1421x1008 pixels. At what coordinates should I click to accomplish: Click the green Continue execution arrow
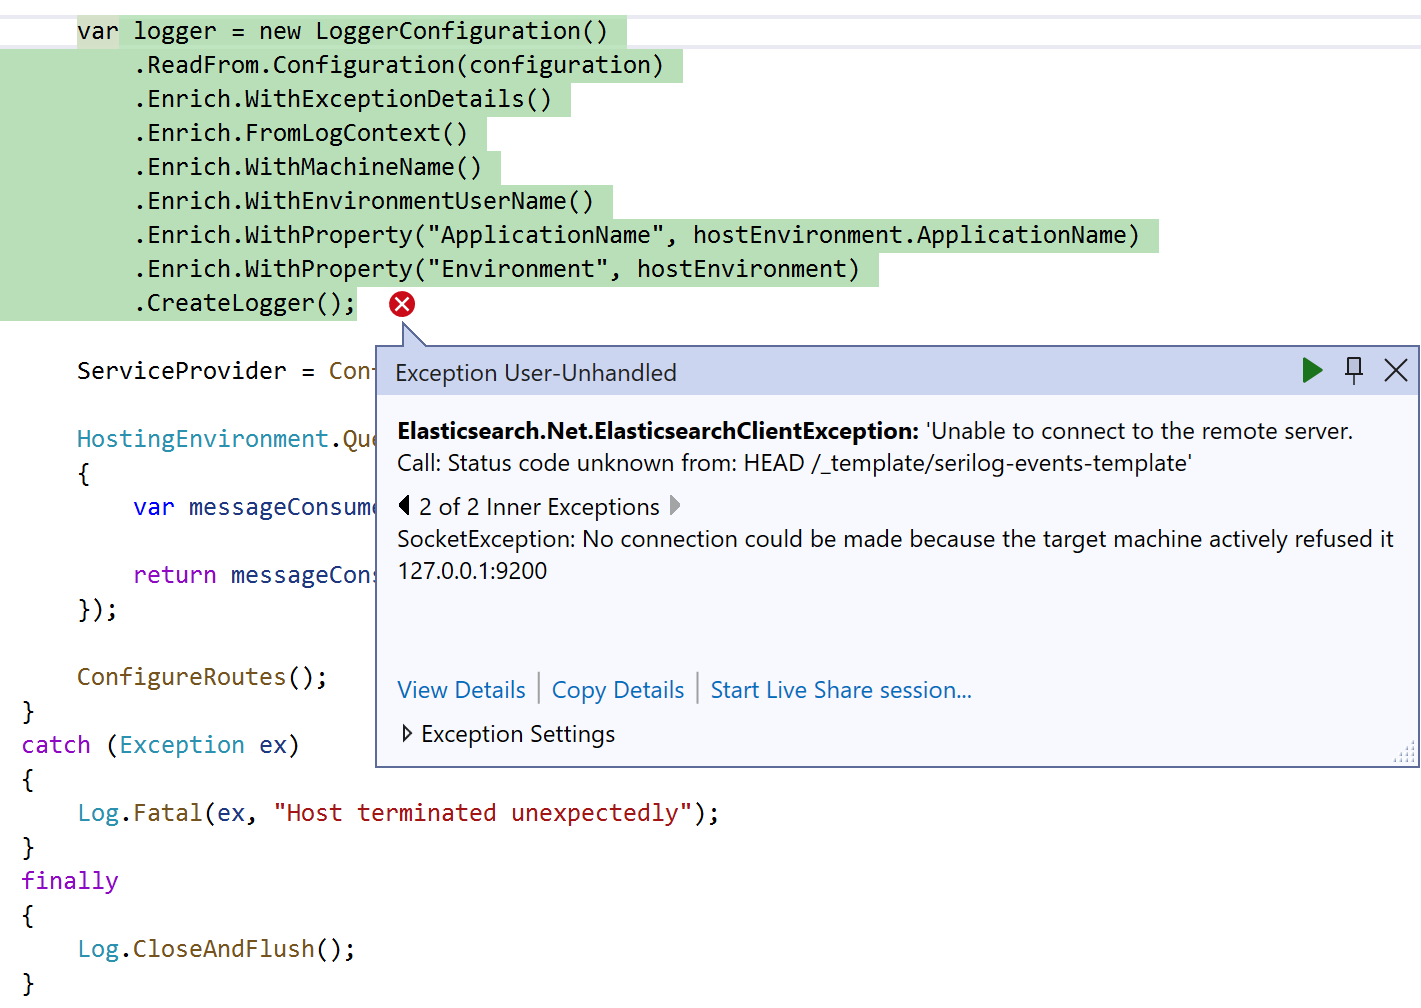pyautogui.click(x=1312, y=370)
